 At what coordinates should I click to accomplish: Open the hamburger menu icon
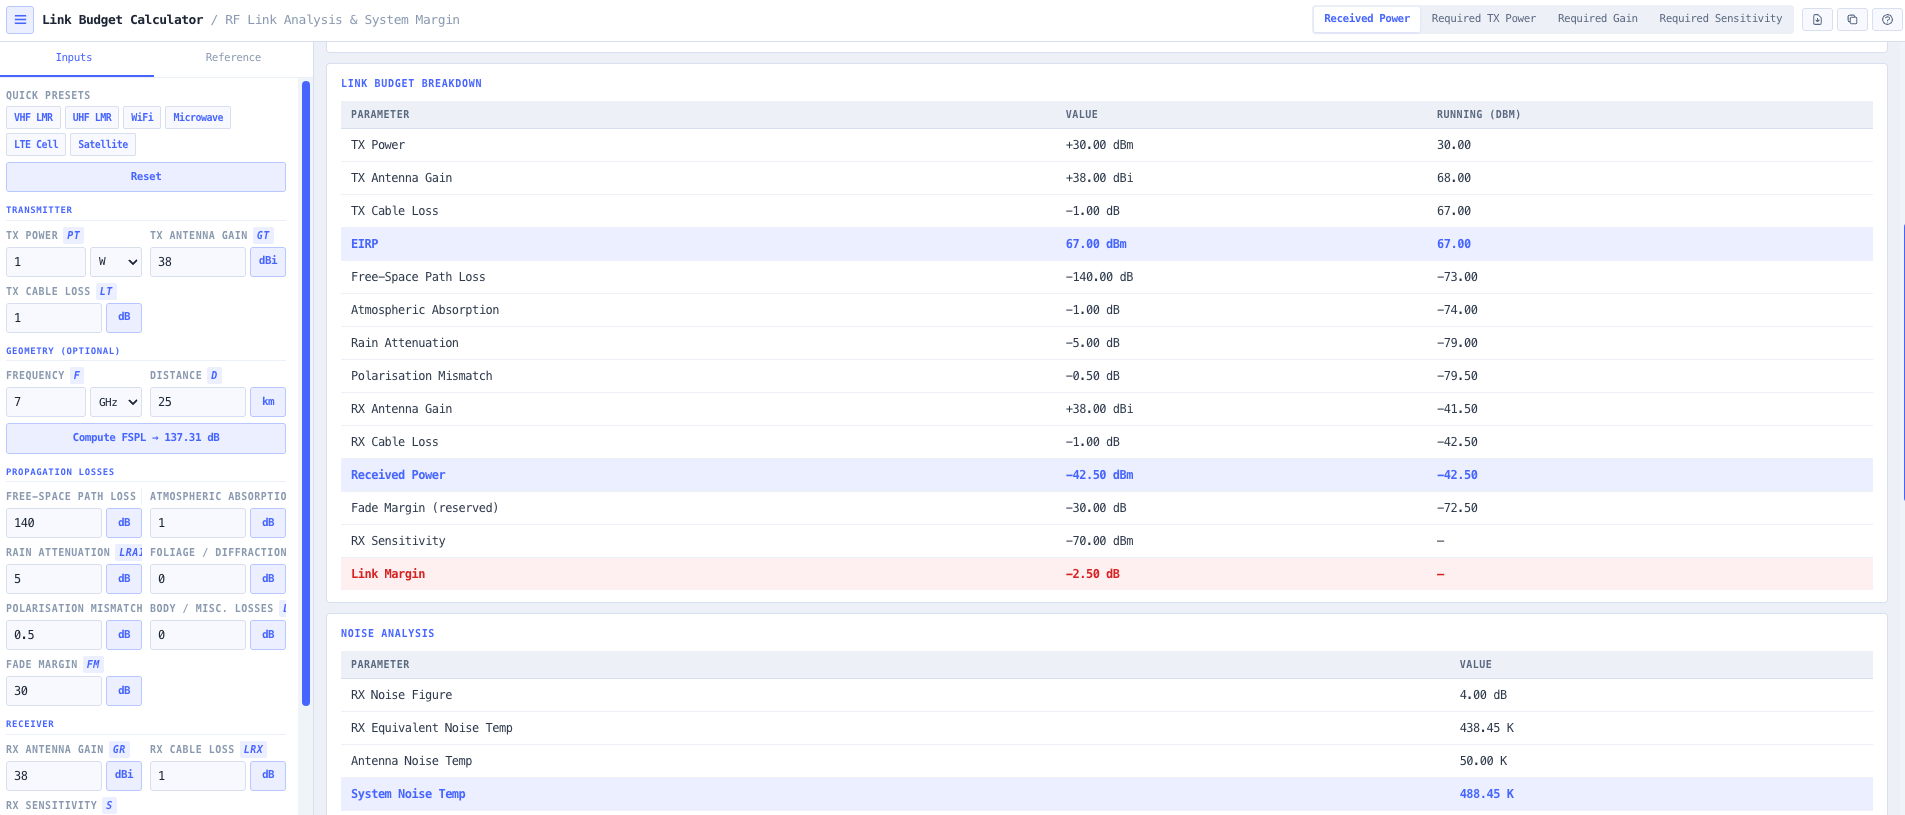tap(20, 19)
